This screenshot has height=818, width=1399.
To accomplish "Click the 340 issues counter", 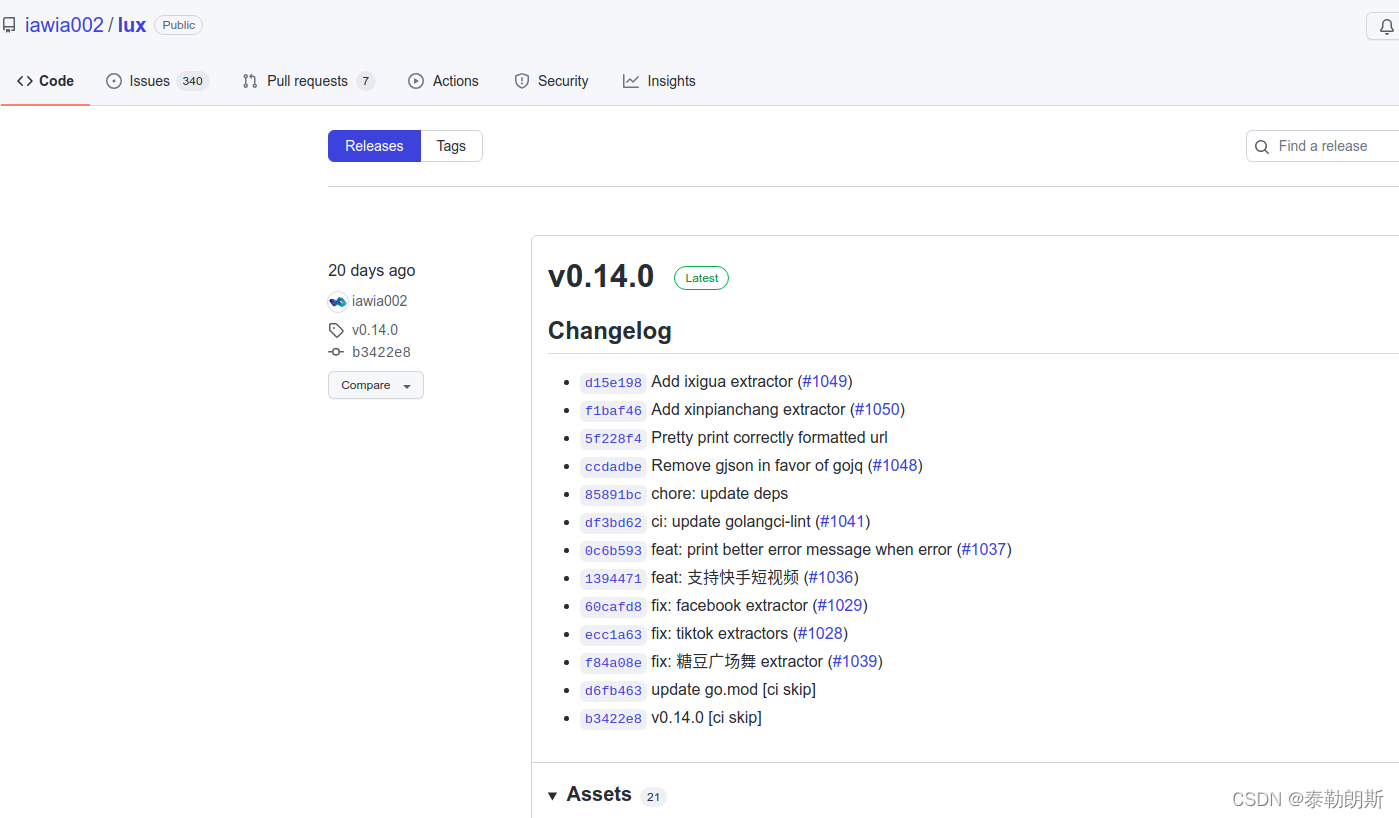I will (x=193, y=81).
